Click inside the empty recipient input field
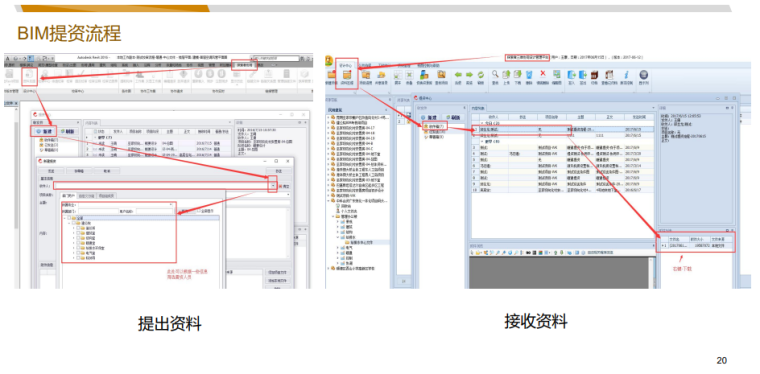760x374 pixels. click(x=162, y=186)
